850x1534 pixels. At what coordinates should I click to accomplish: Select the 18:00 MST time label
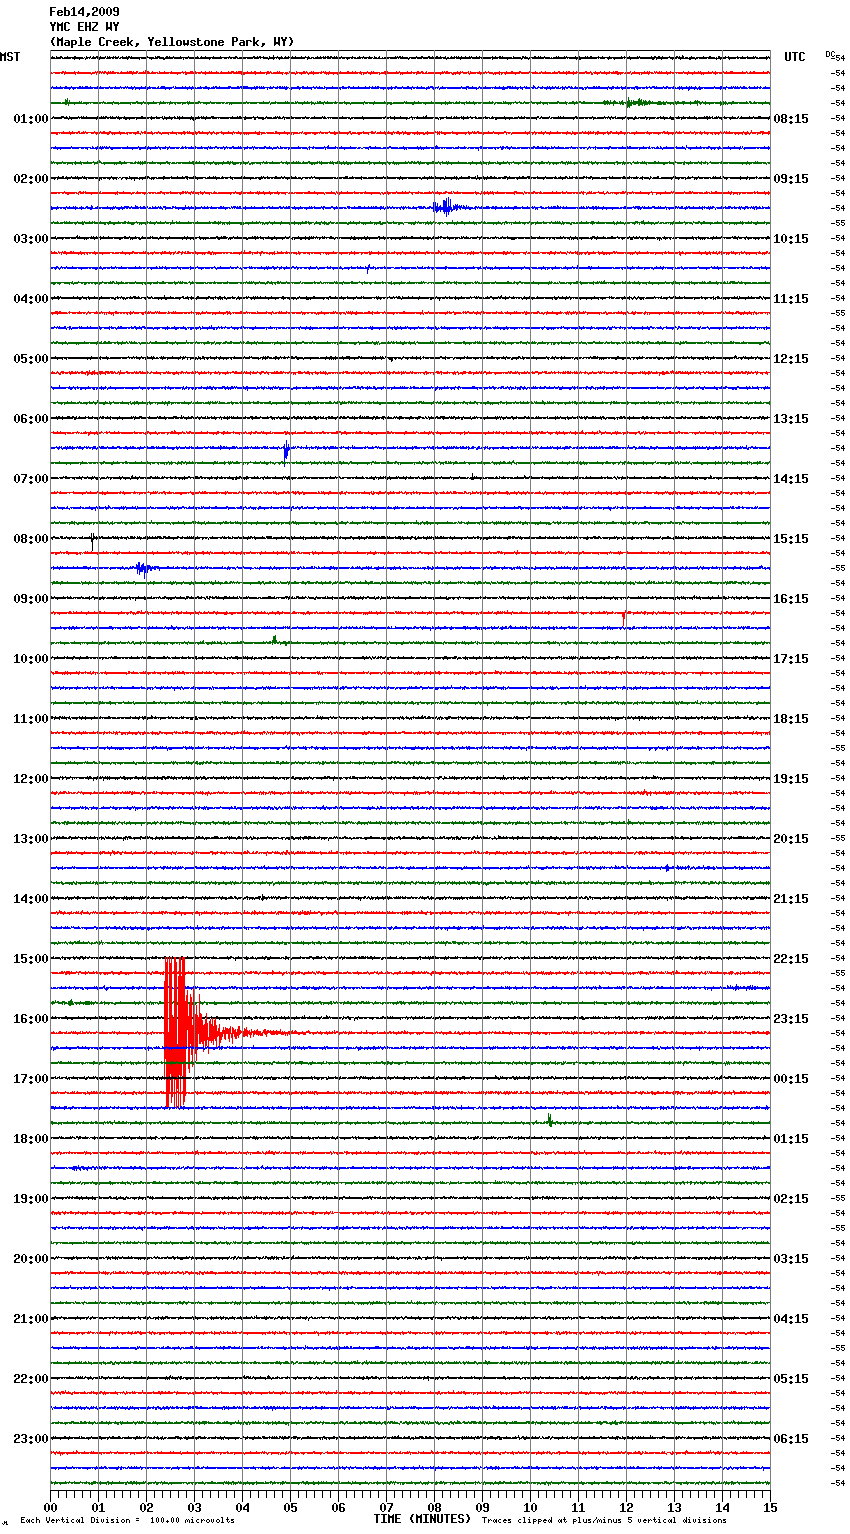pyautogui.click(x=31, y=1139)
